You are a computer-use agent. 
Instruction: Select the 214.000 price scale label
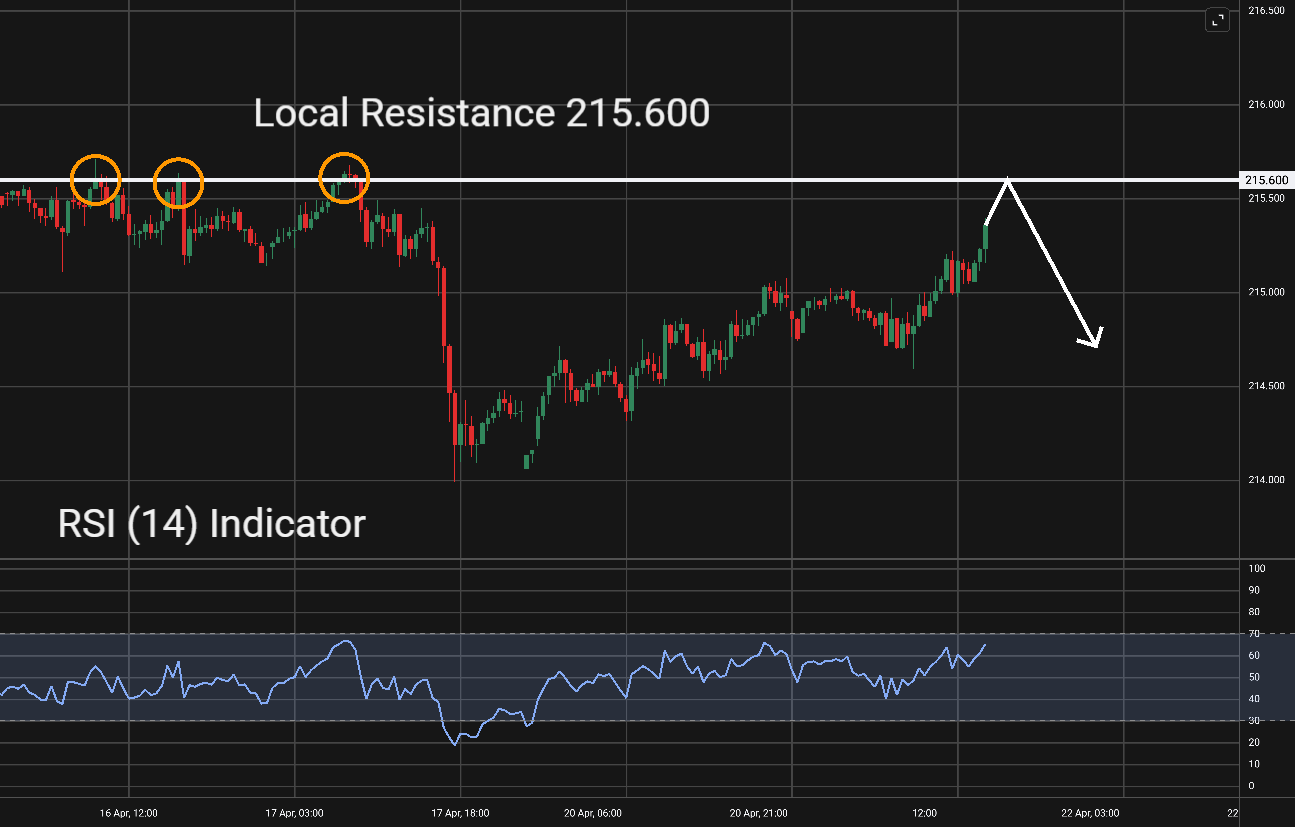tap(1266, 480)
